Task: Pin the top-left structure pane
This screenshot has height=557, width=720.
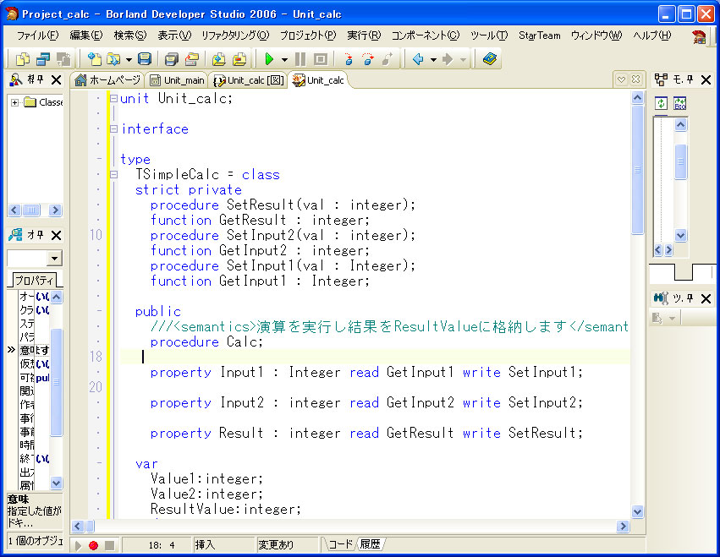Action: pos(40,79)
